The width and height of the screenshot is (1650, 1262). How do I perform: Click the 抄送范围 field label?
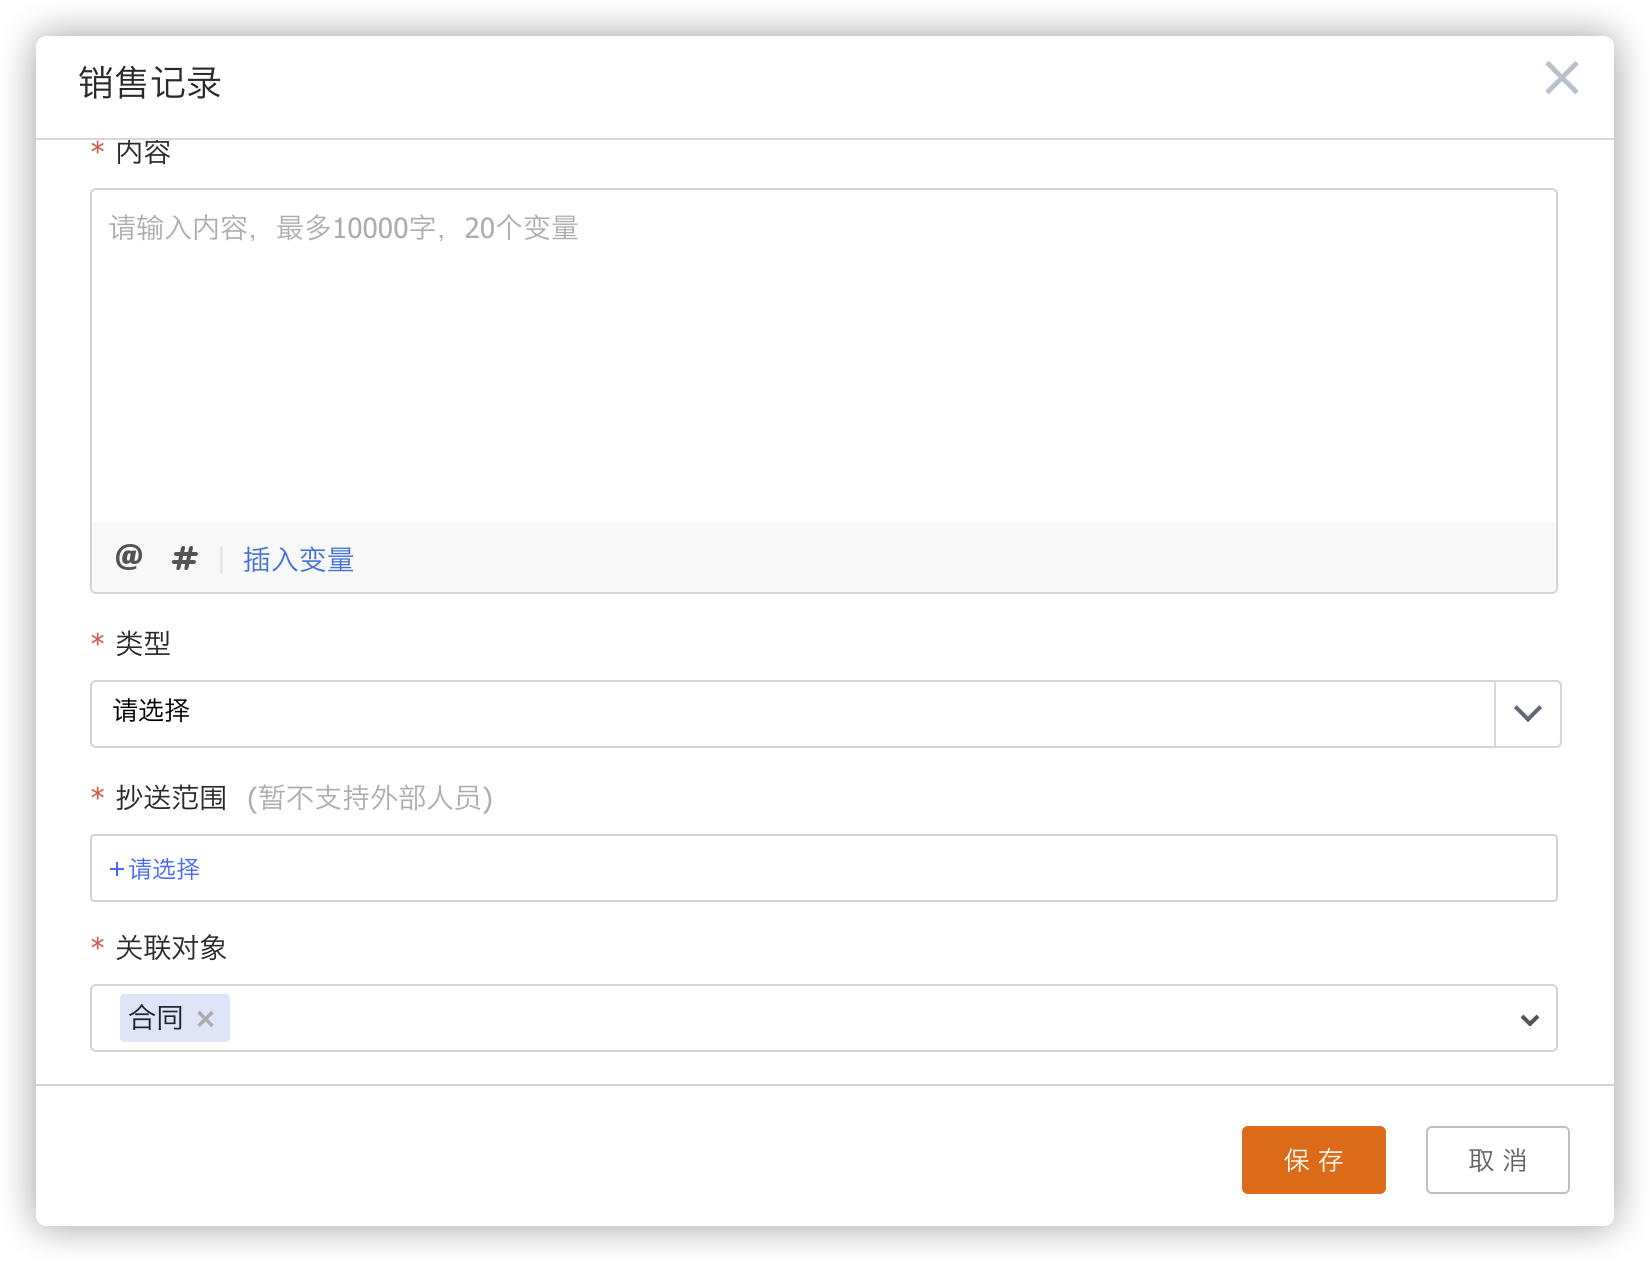pos(171,798)
